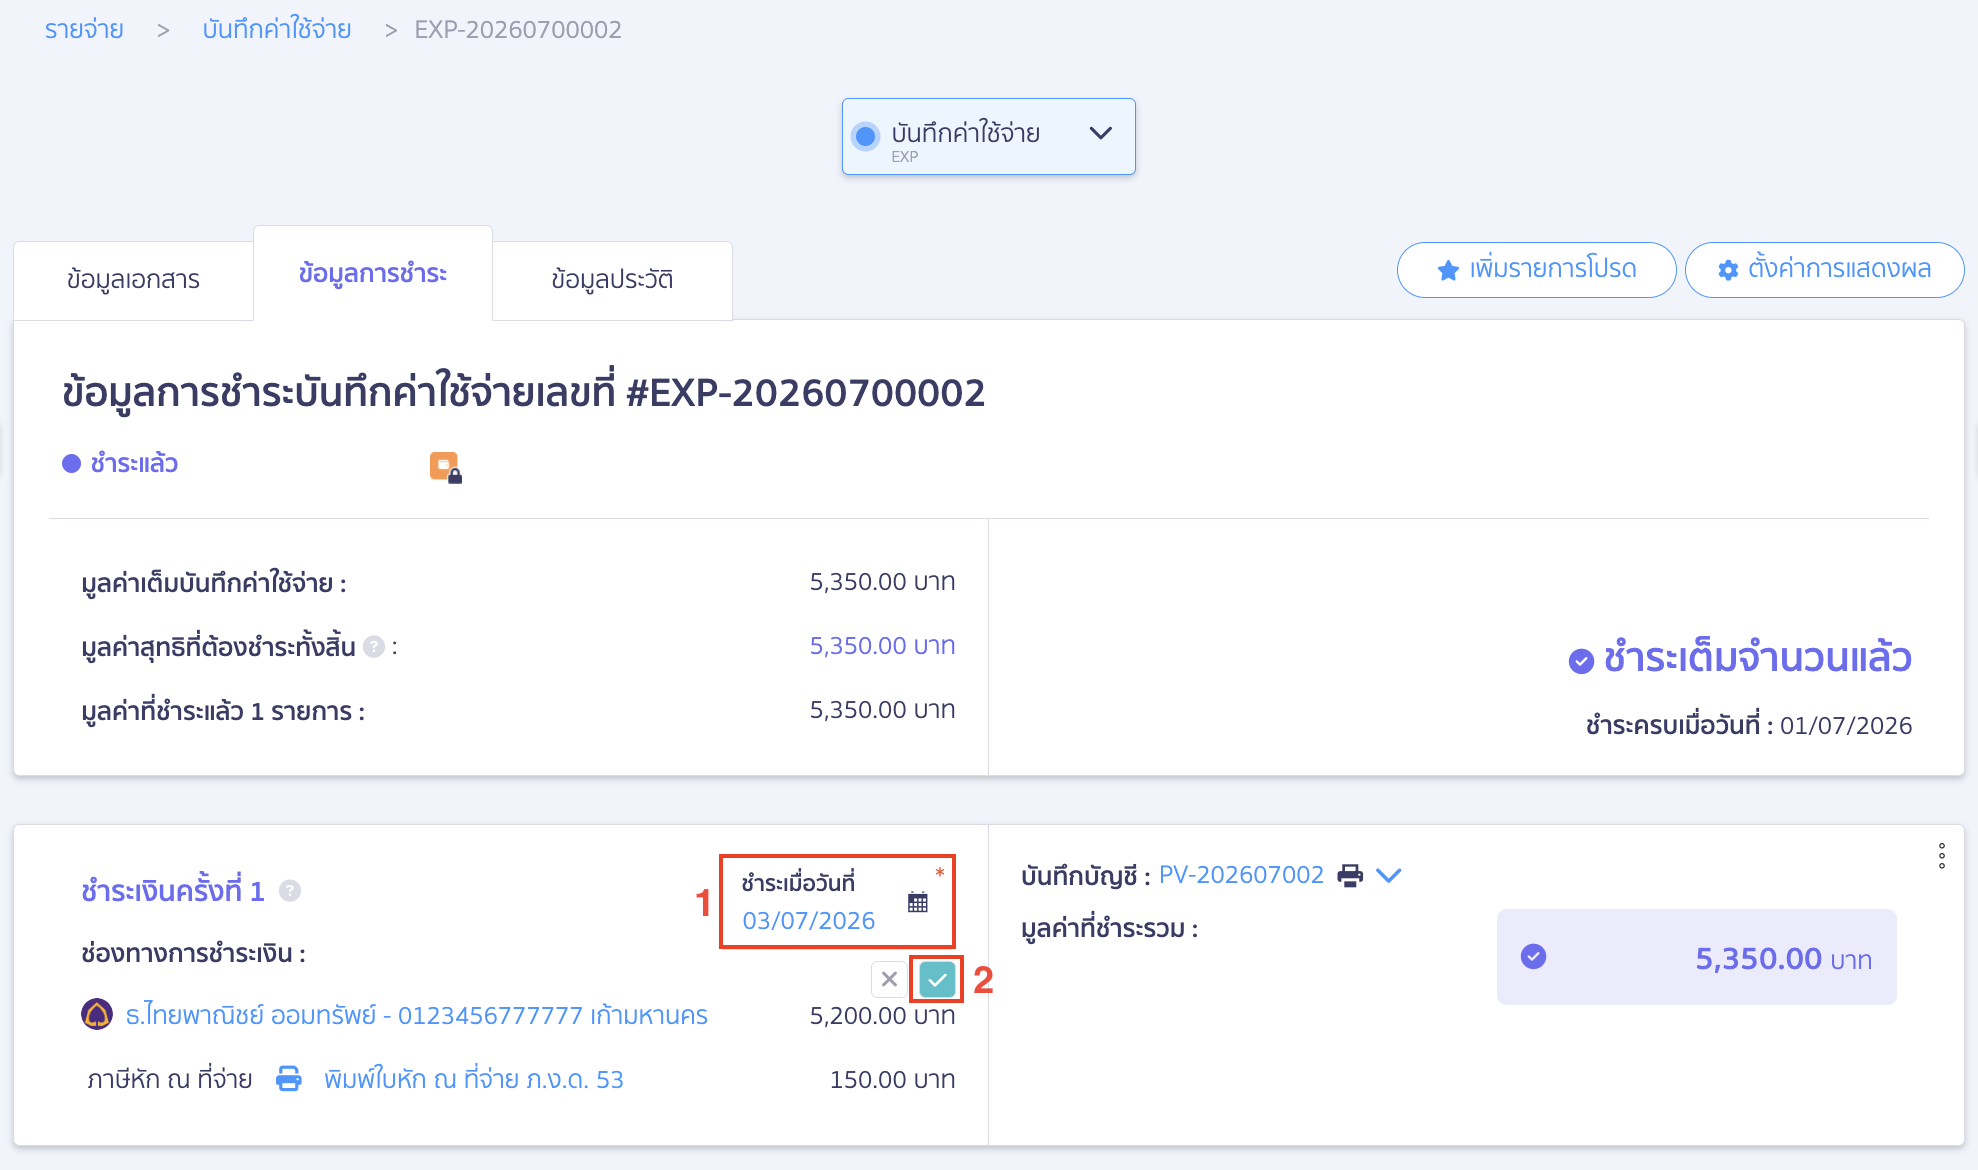
Task: Click the printer icon beside ภาษีหัก ณ ที่จ่าย
Action: [289, 1079]
